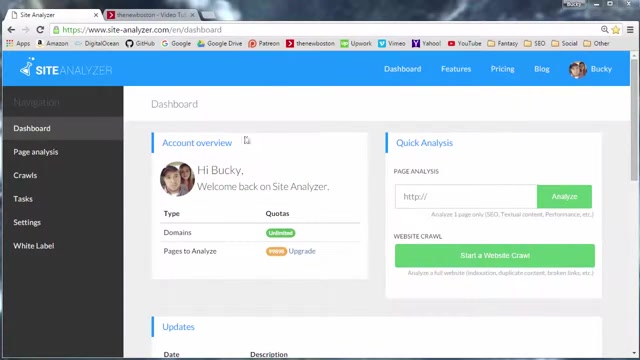Image resolution: width=640 pixels, height=360 pixels.
Task: Click the Account overview heading
Action: point(197,143)
